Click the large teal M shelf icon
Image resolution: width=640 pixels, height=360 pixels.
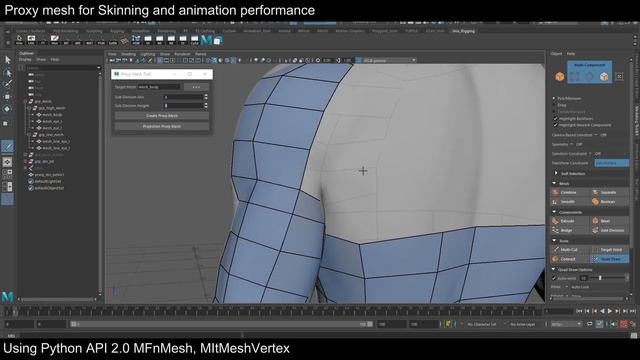coord(207,40)
